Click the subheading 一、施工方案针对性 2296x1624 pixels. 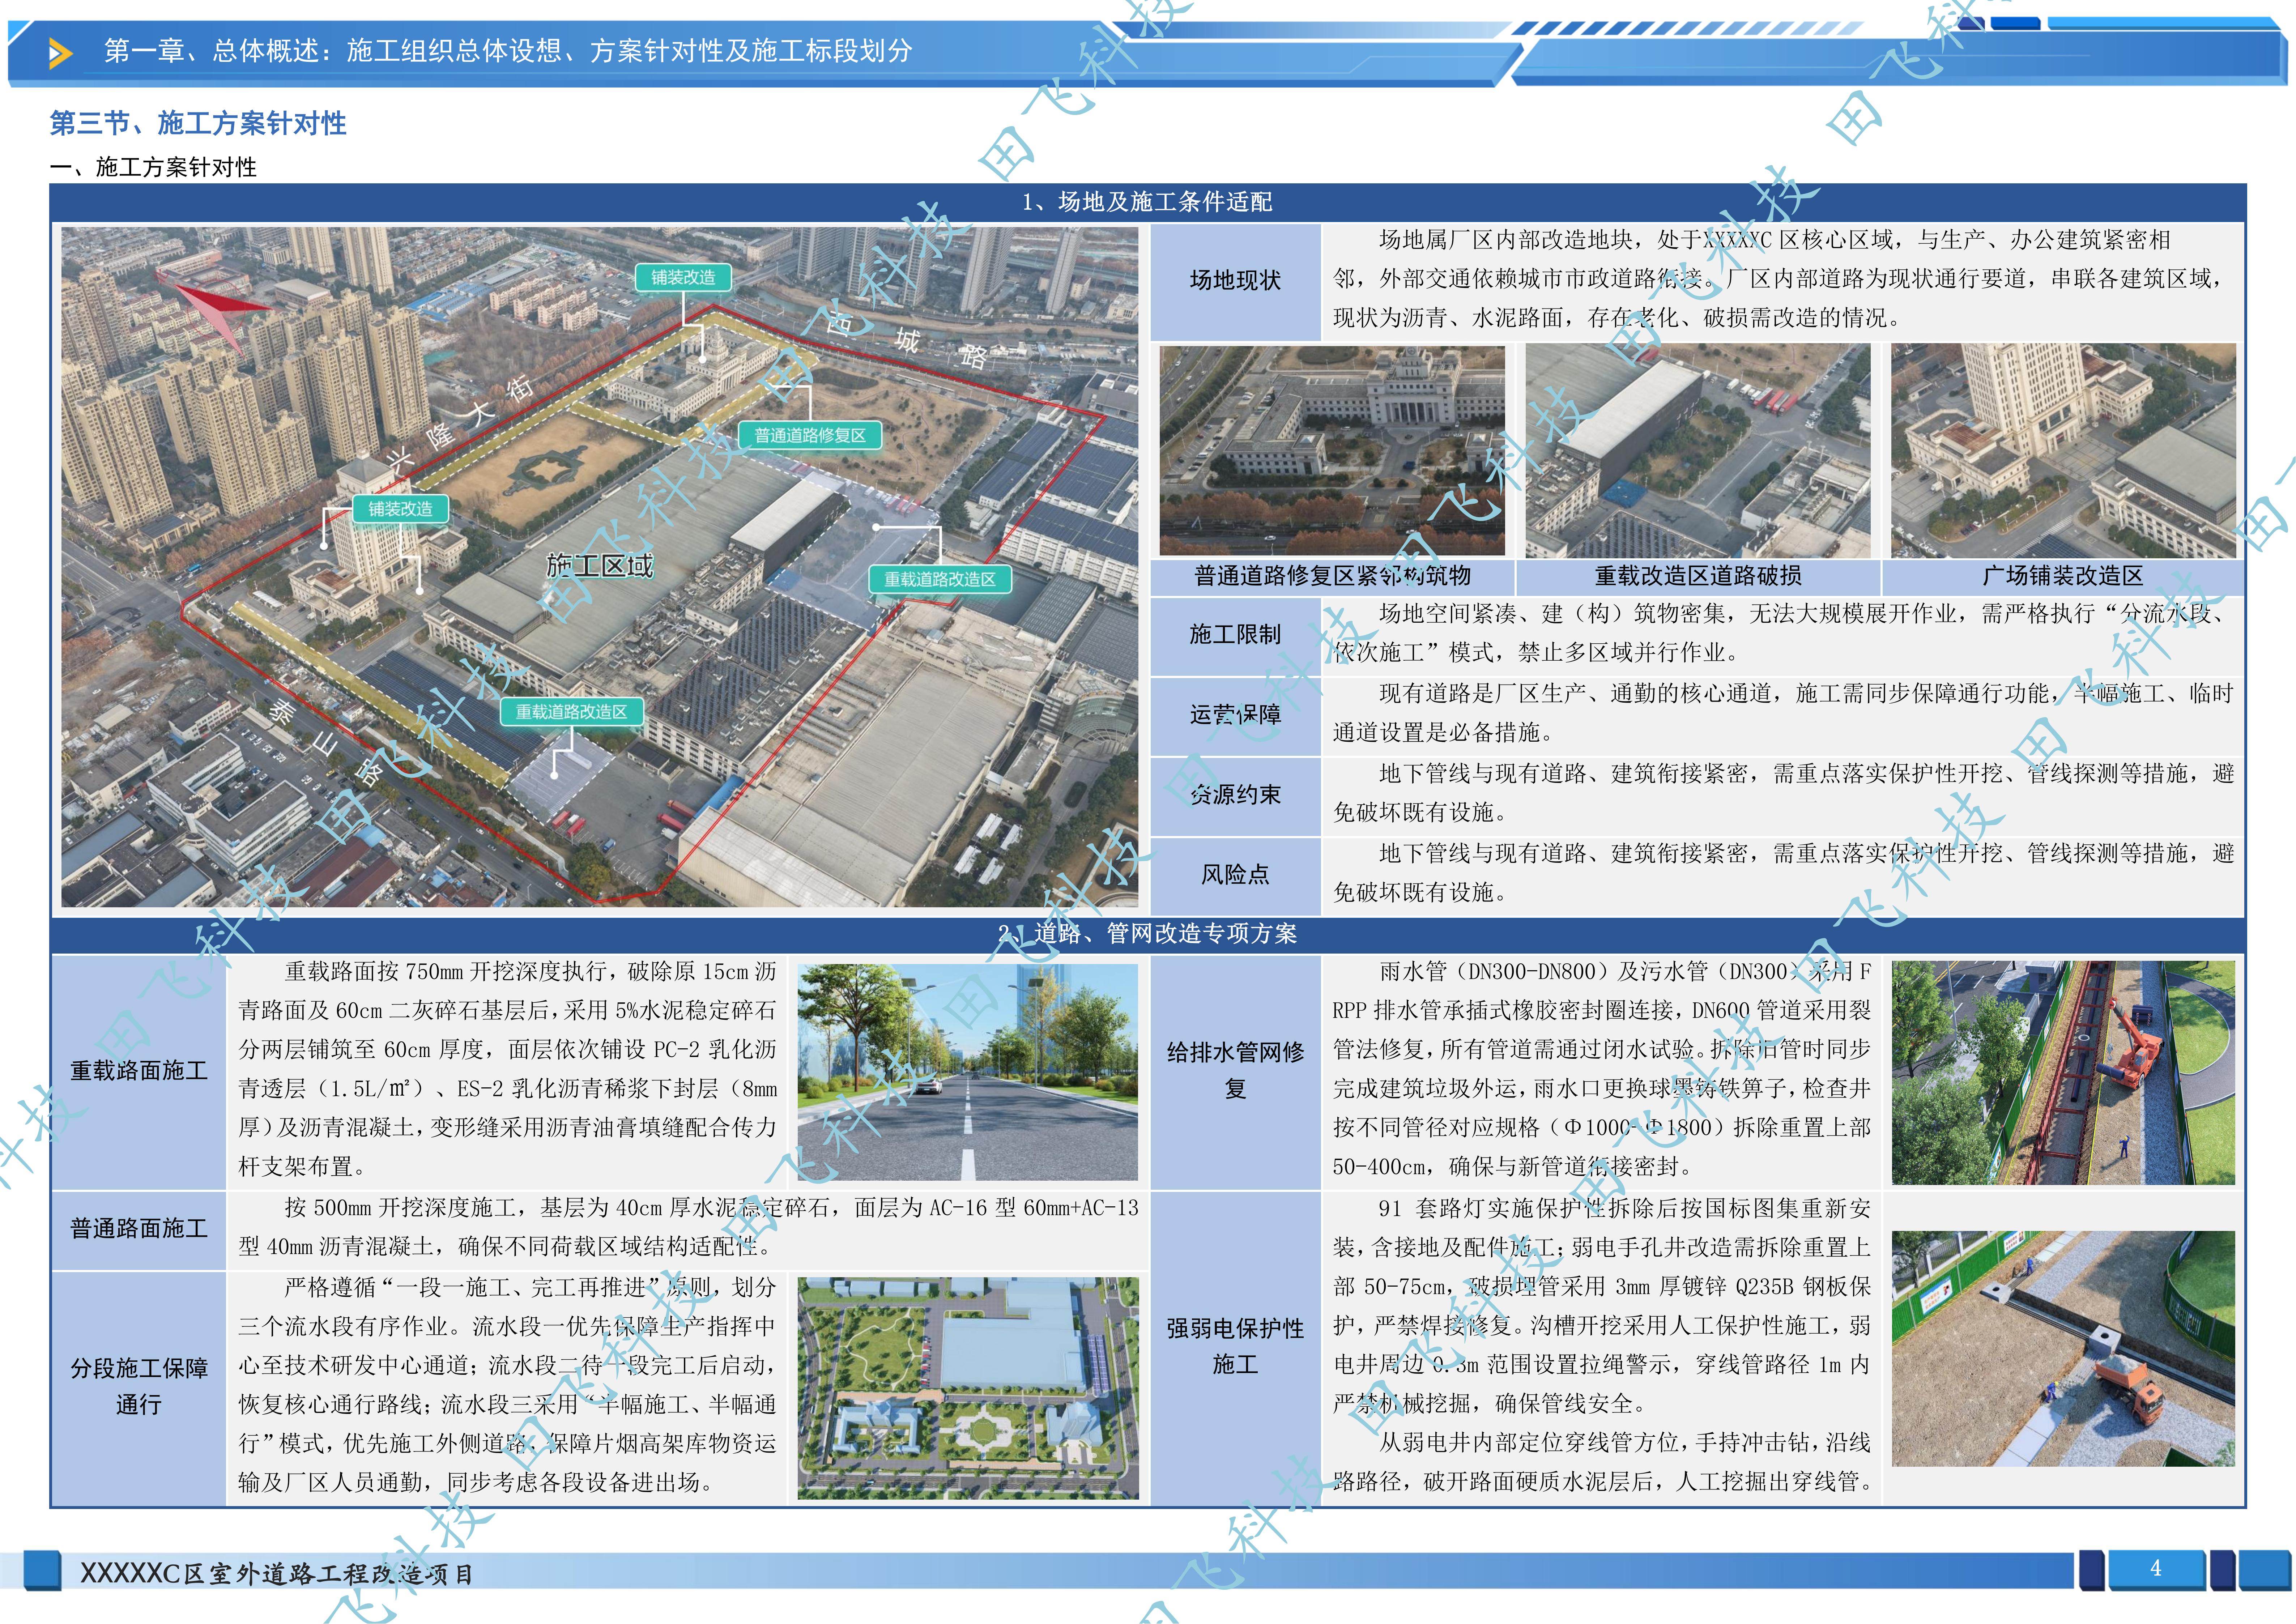pos(154,167)
